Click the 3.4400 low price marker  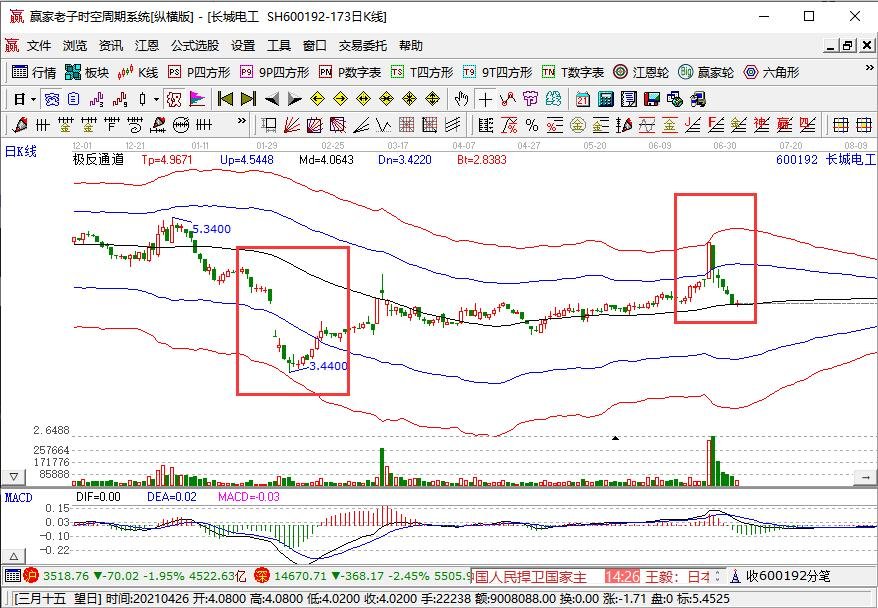(329, 366)
